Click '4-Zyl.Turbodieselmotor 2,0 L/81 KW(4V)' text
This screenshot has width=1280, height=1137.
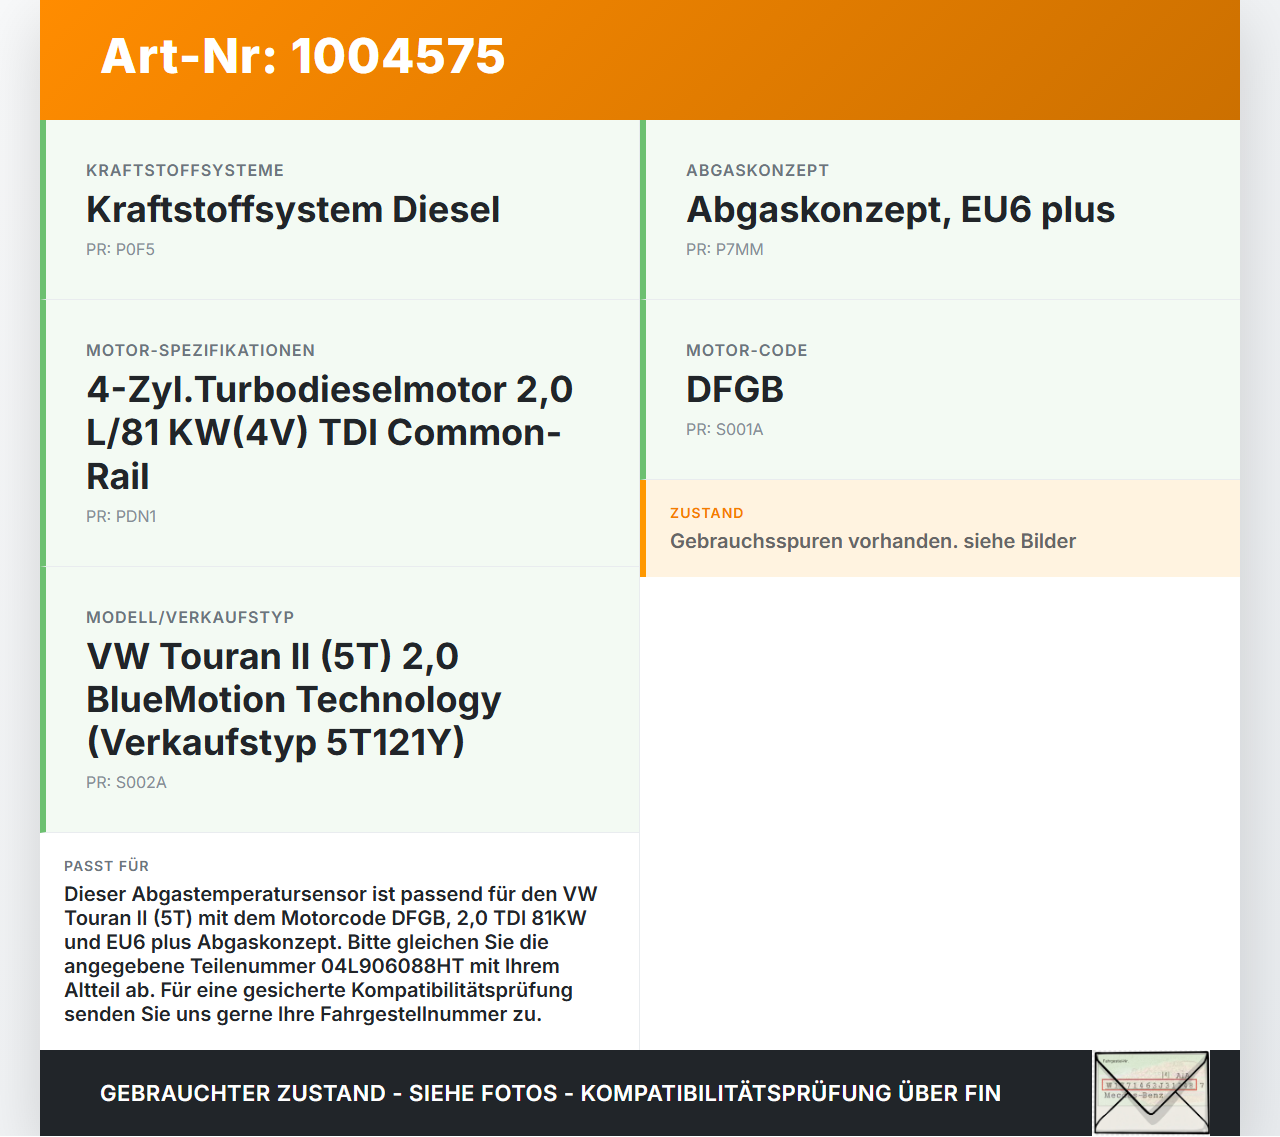point(330,411)
